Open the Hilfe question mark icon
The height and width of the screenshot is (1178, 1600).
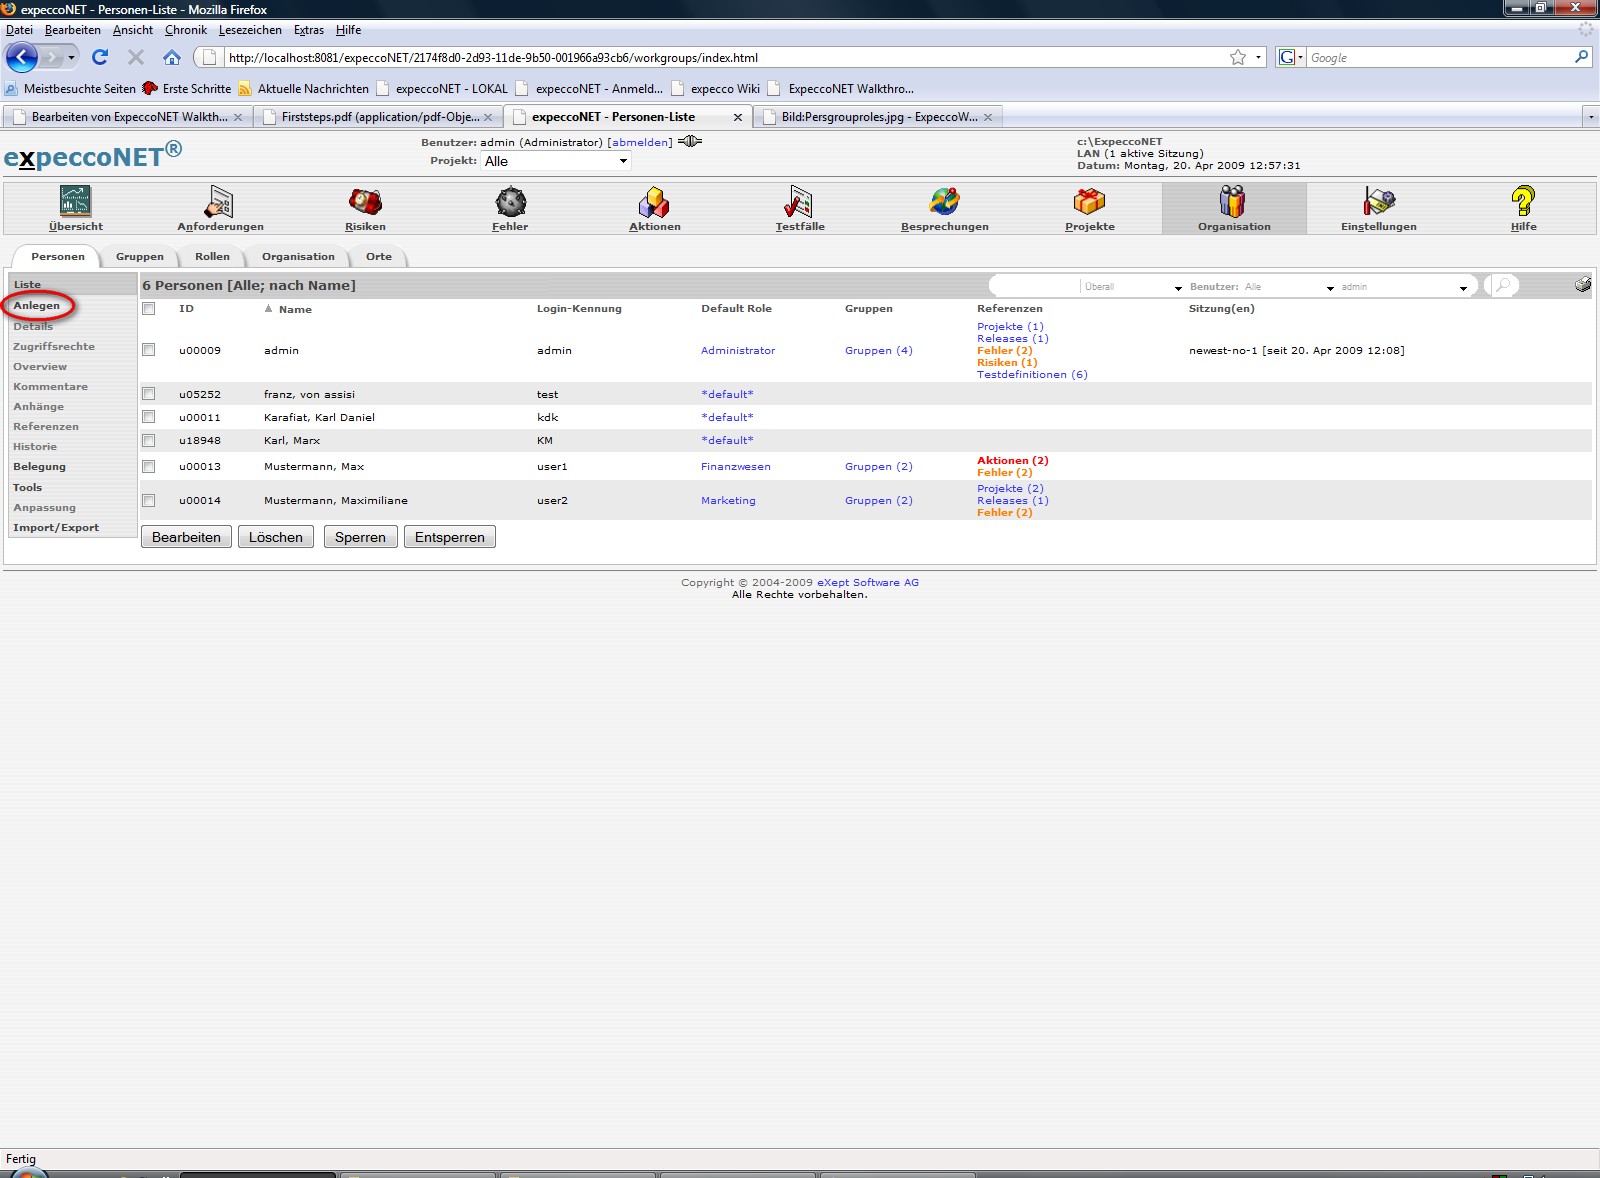1522,202
